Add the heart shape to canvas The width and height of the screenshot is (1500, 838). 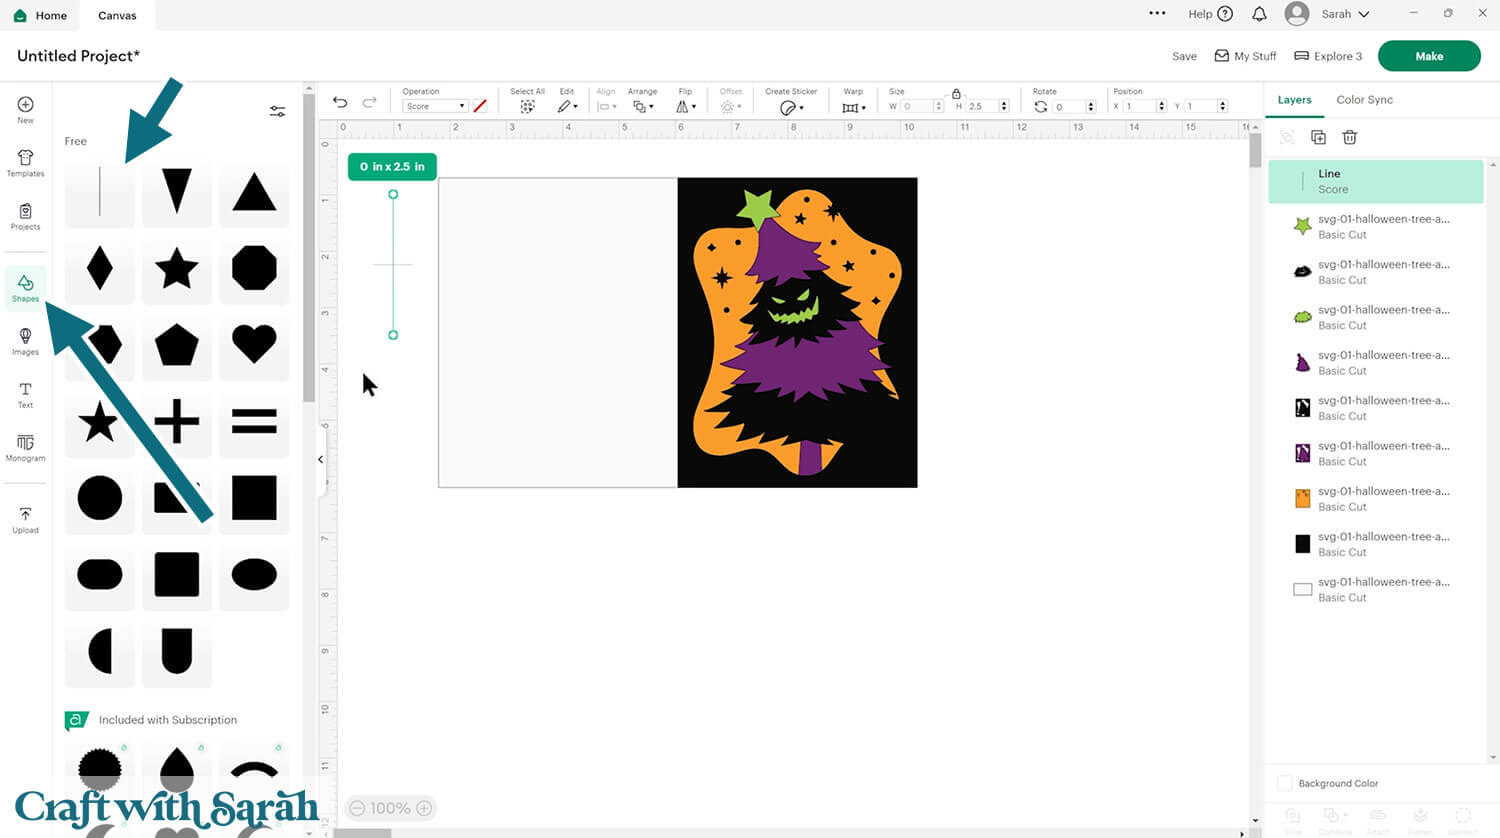pyautogui.click(x=254, y=344)
